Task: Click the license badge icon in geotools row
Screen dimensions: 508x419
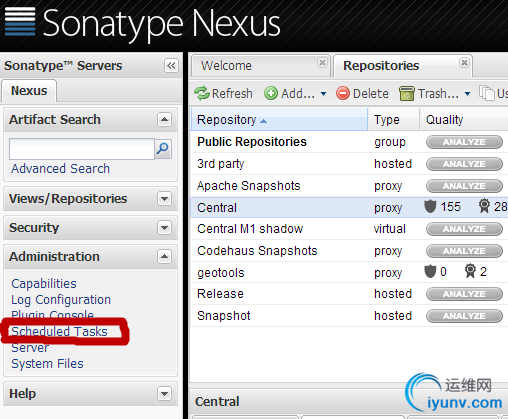Action: [470, 271]
